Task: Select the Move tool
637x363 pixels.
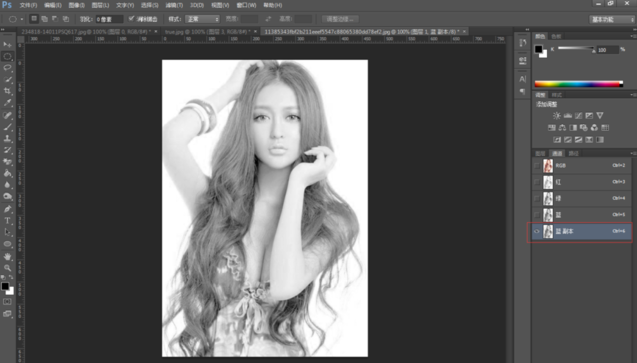Action: click(x=7, y=44)
